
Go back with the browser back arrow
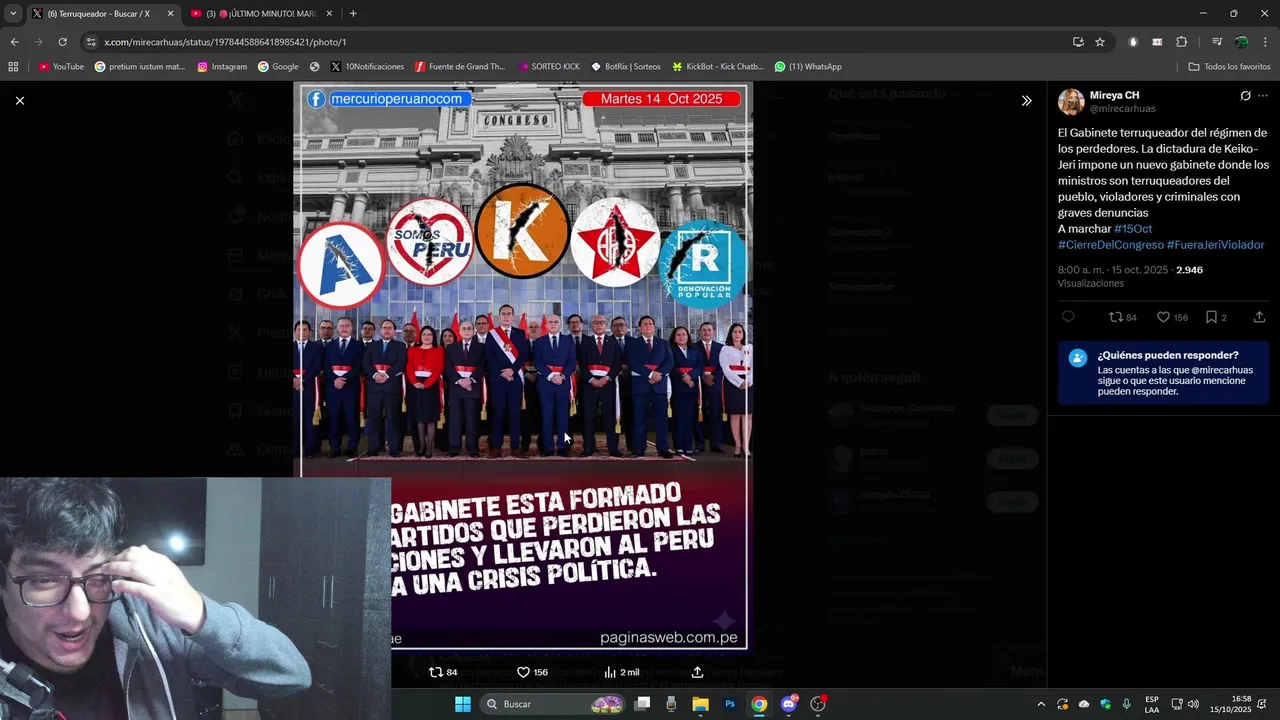(14, 42)
